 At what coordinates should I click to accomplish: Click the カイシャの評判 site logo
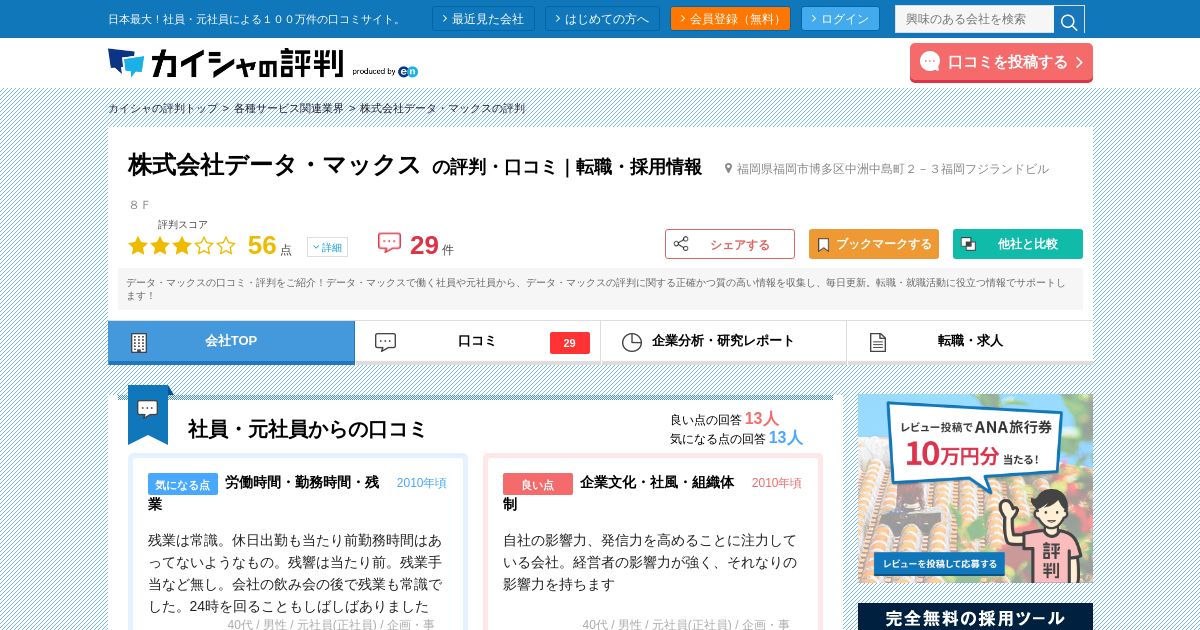[x=226, y=63]
